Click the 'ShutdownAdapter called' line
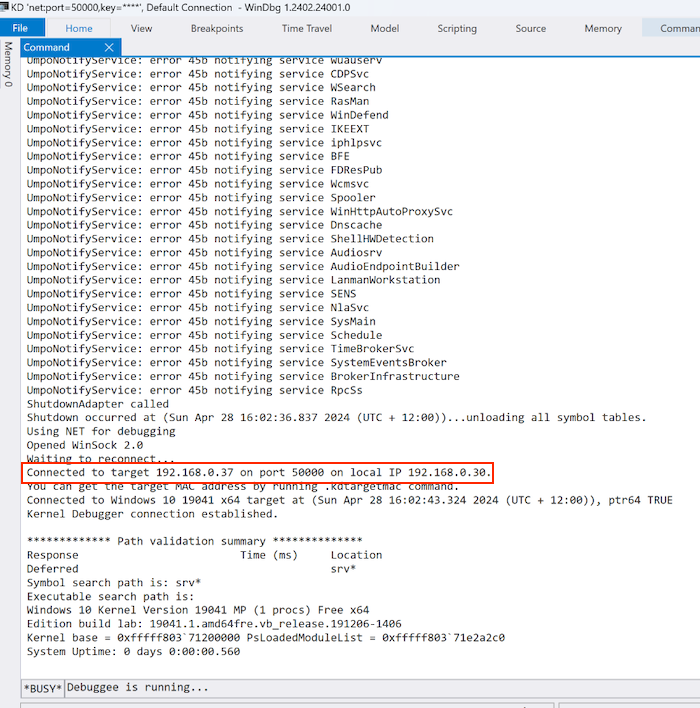This screenshot has width=700, height=708. click(x=98, y=404)
